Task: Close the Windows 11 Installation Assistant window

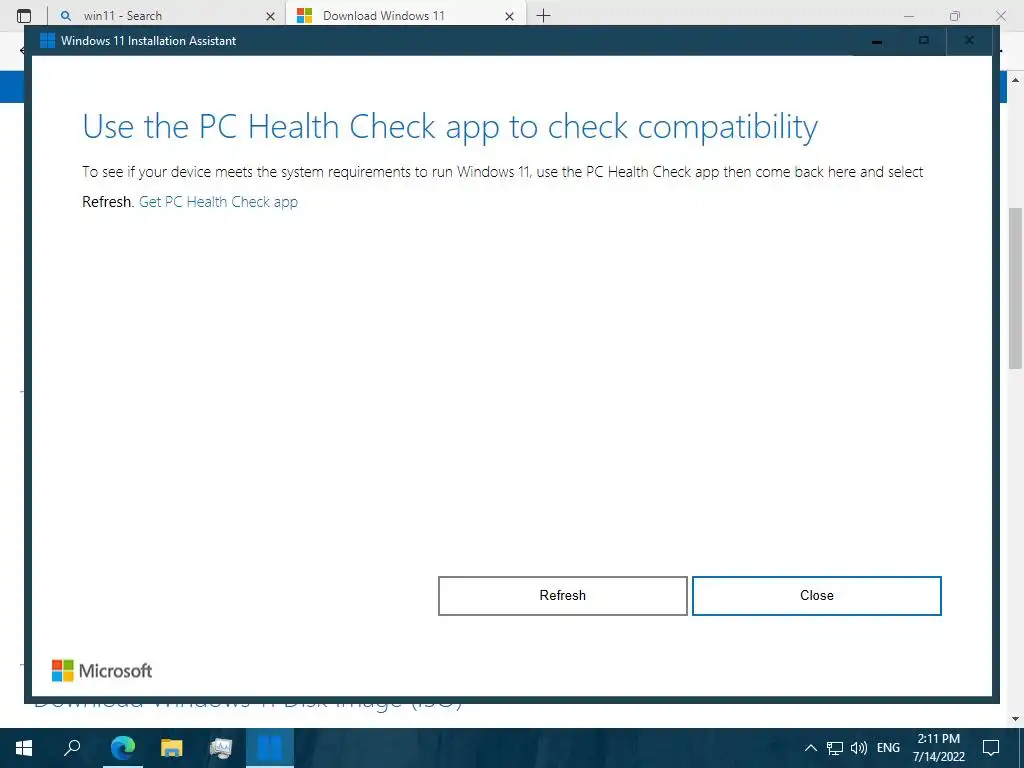Action: coord(969,40)
